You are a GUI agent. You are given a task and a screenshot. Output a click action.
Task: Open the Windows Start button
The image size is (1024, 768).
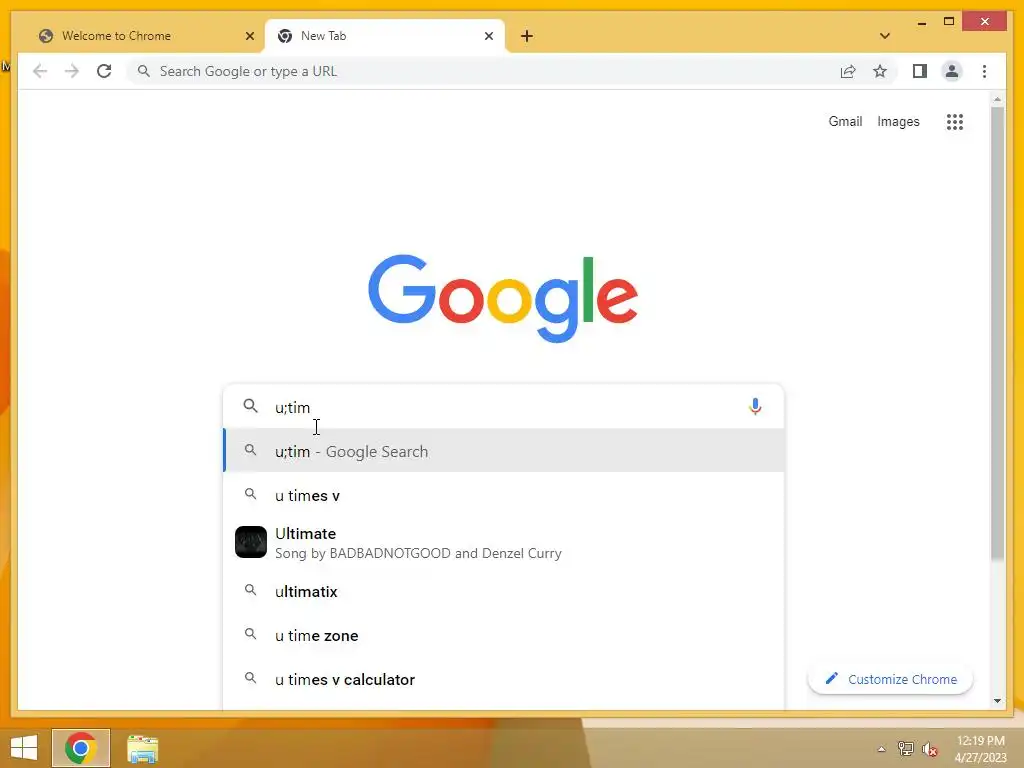24,748
